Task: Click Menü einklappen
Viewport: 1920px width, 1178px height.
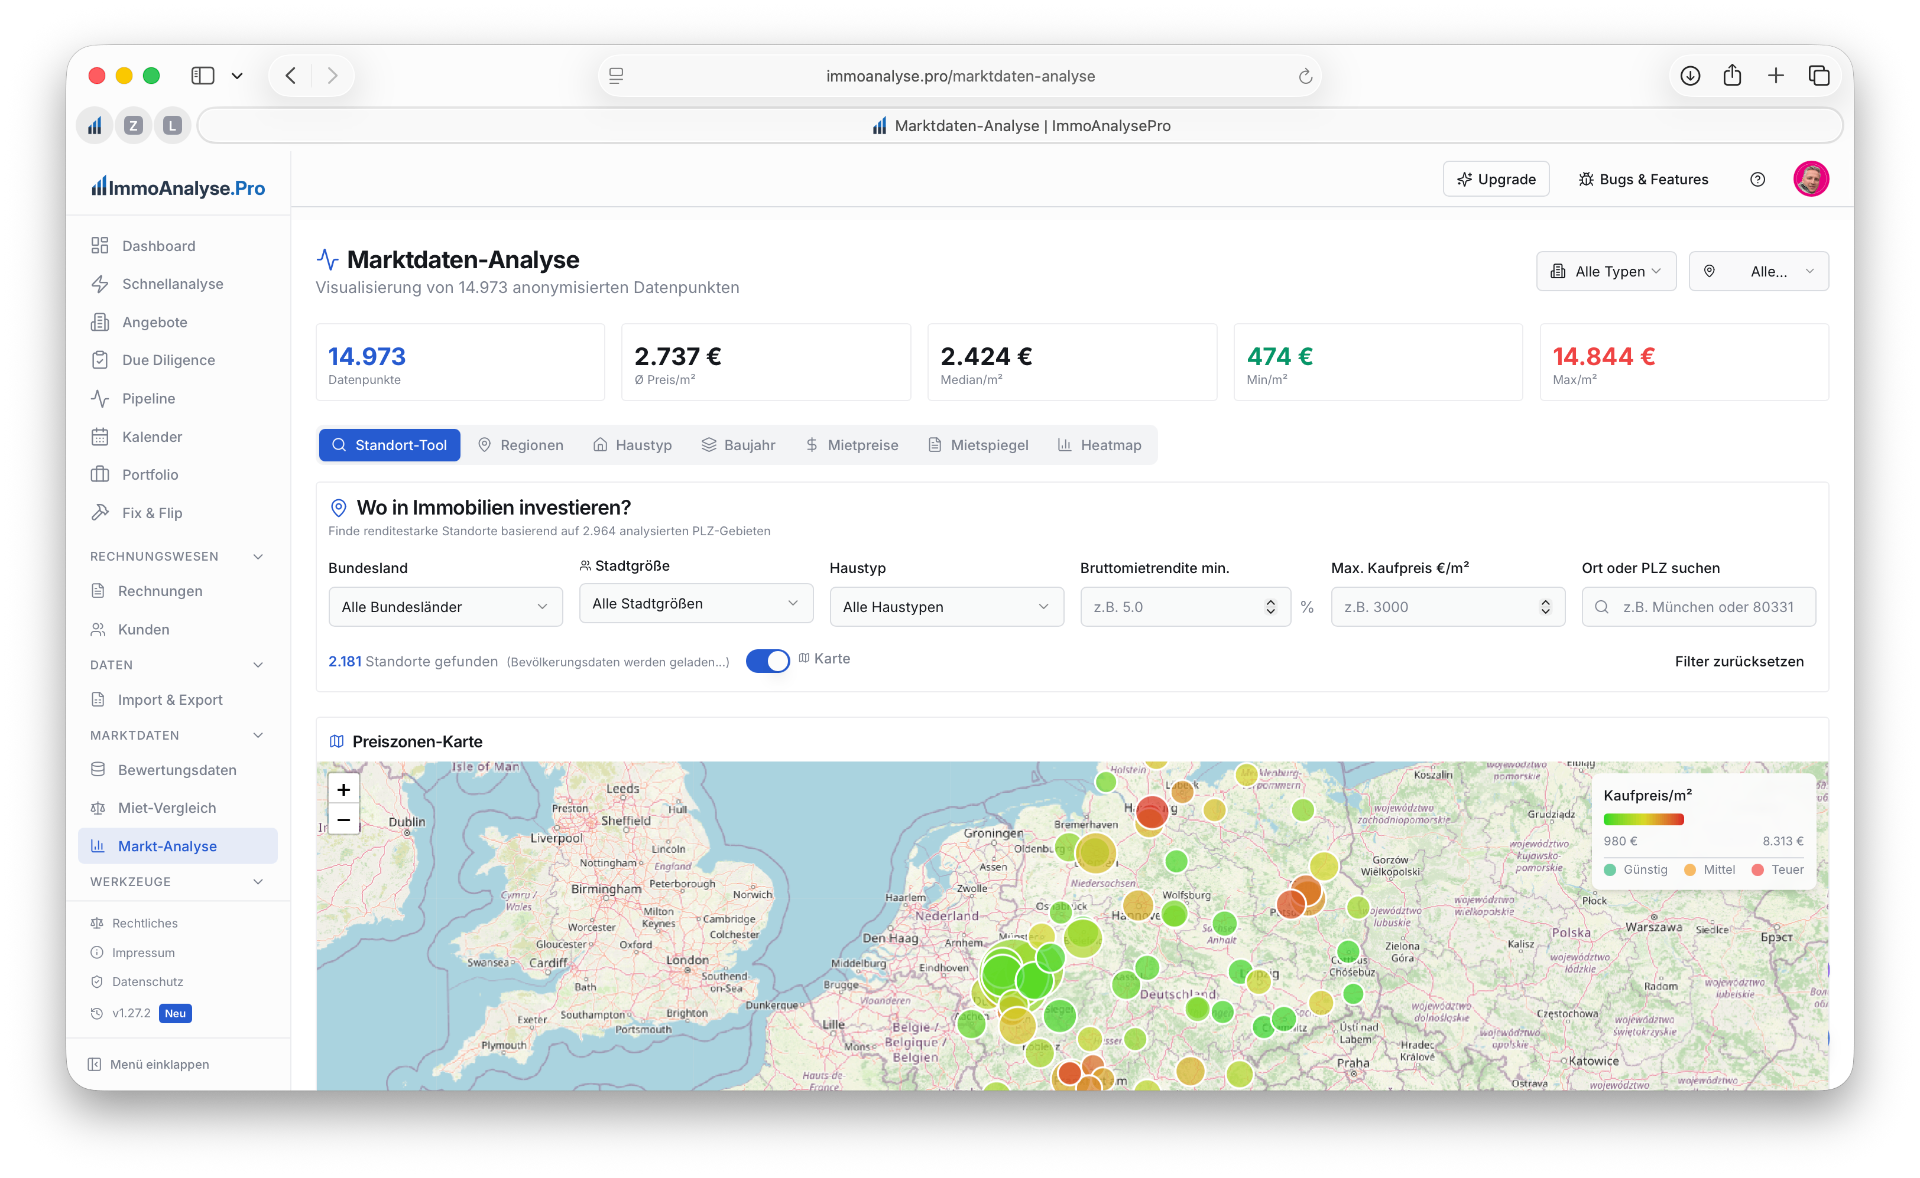Action: coord(149,1064)
